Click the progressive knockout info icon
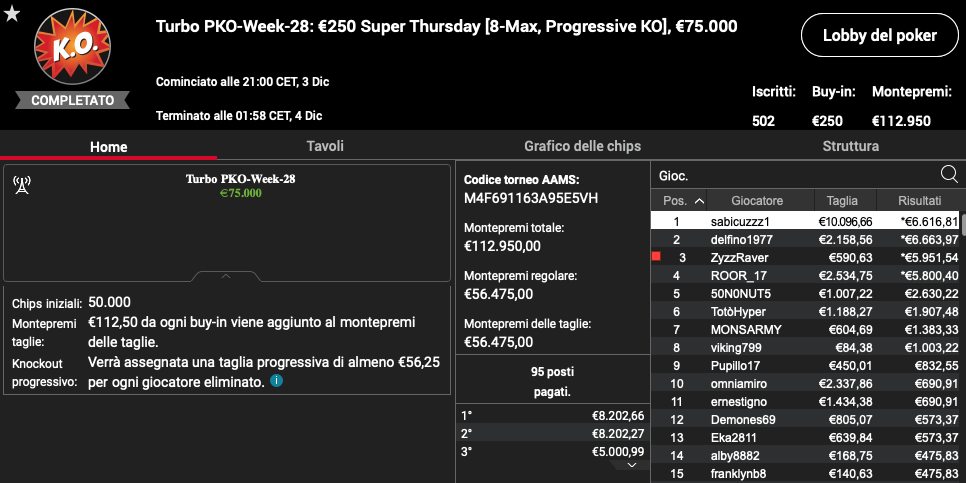The image size is (966, 483). 276,381
